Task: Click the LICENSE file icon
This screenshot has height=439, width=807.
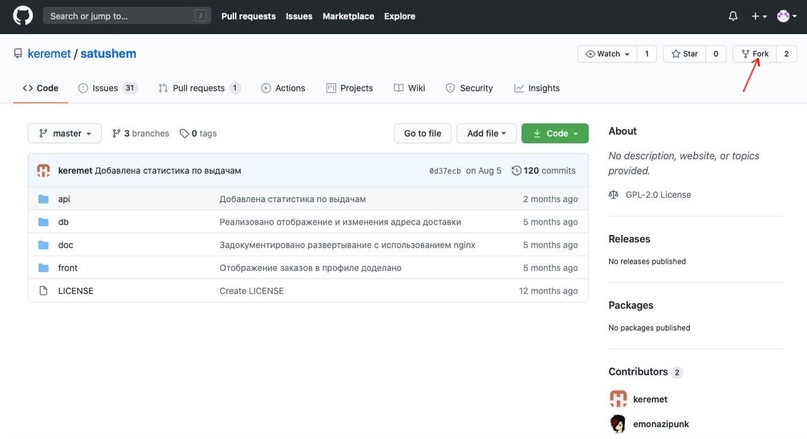Action: coord(43,291)
